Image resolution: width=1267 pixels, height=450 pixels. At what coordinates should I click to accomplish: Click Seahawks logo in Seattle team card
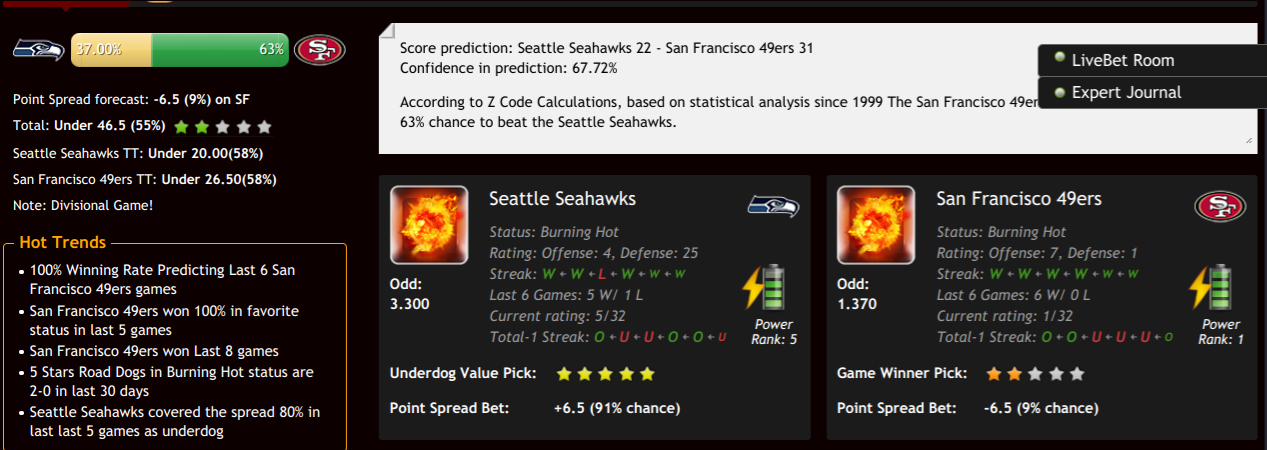(773, 206)
